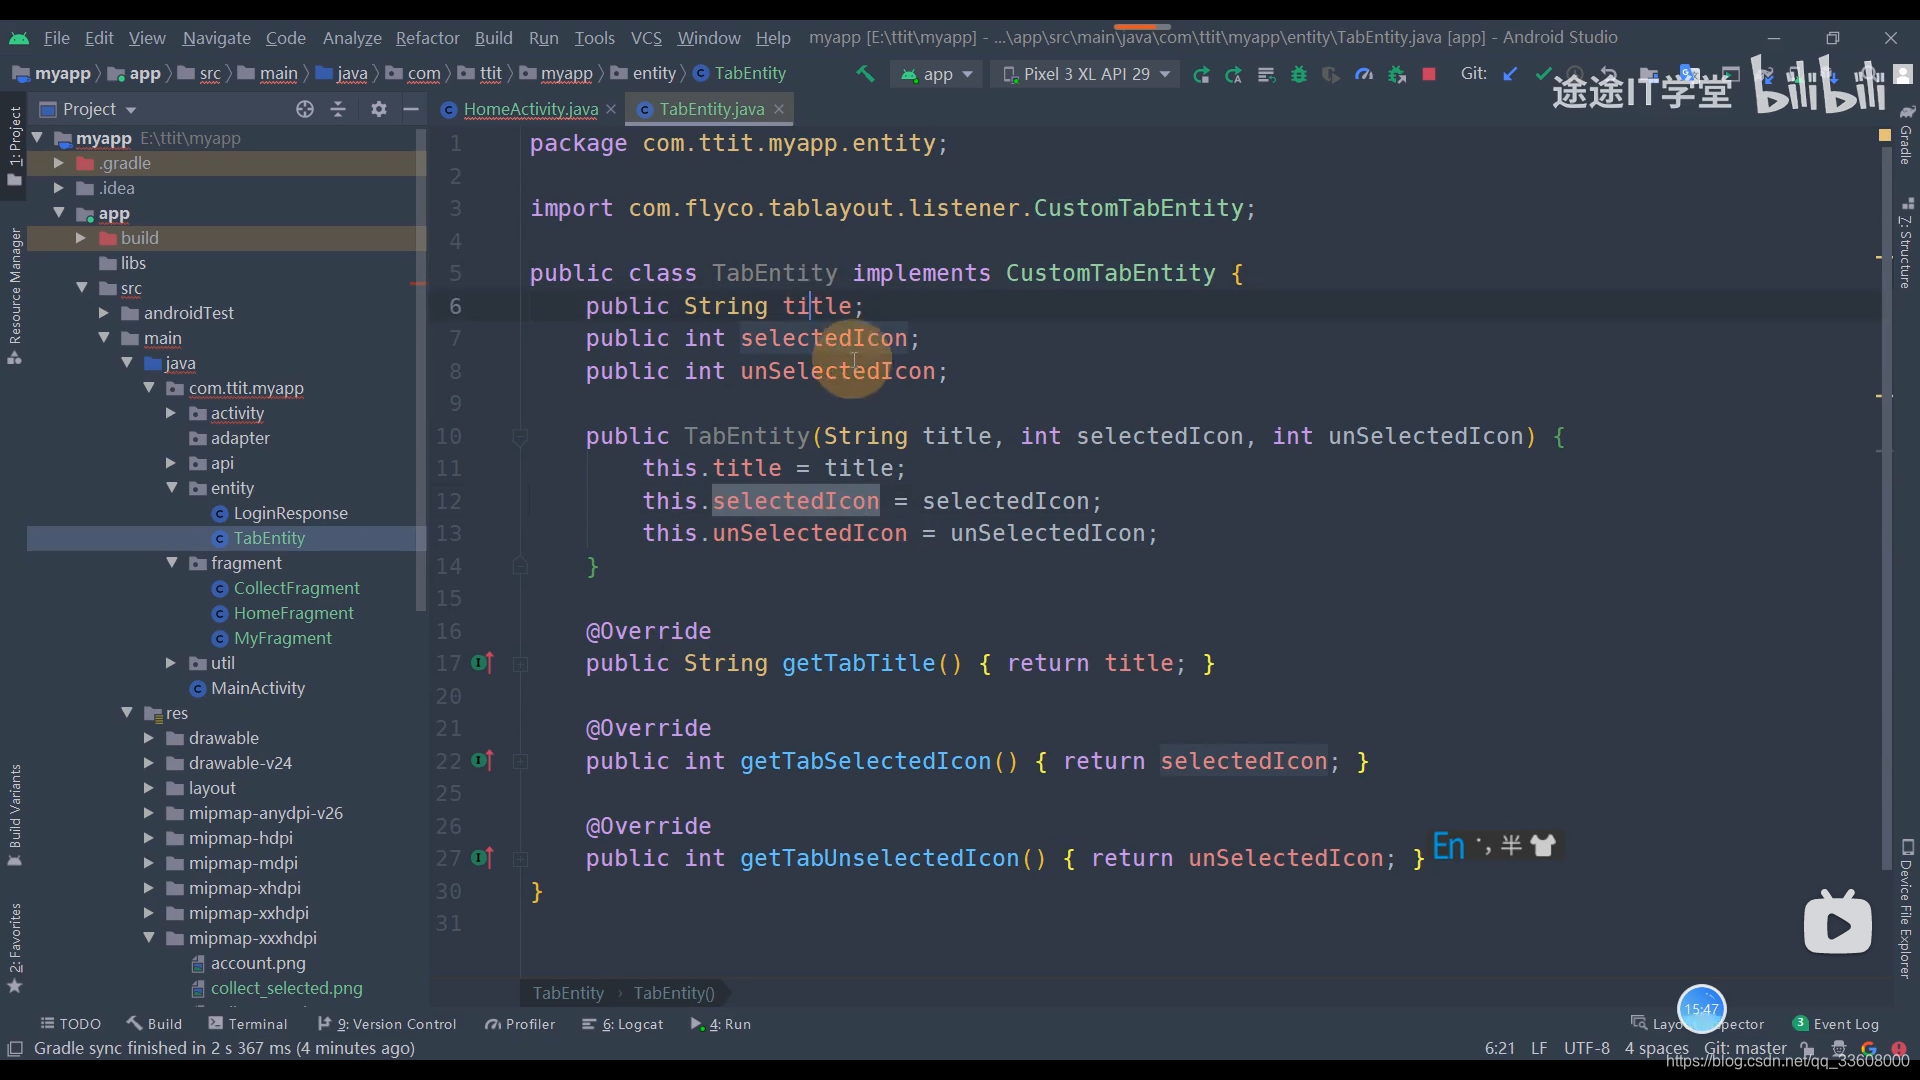This screenshot has height=1080, width=1920.
Task: Switch to HomeActivity.java tab
Action: 530,109
